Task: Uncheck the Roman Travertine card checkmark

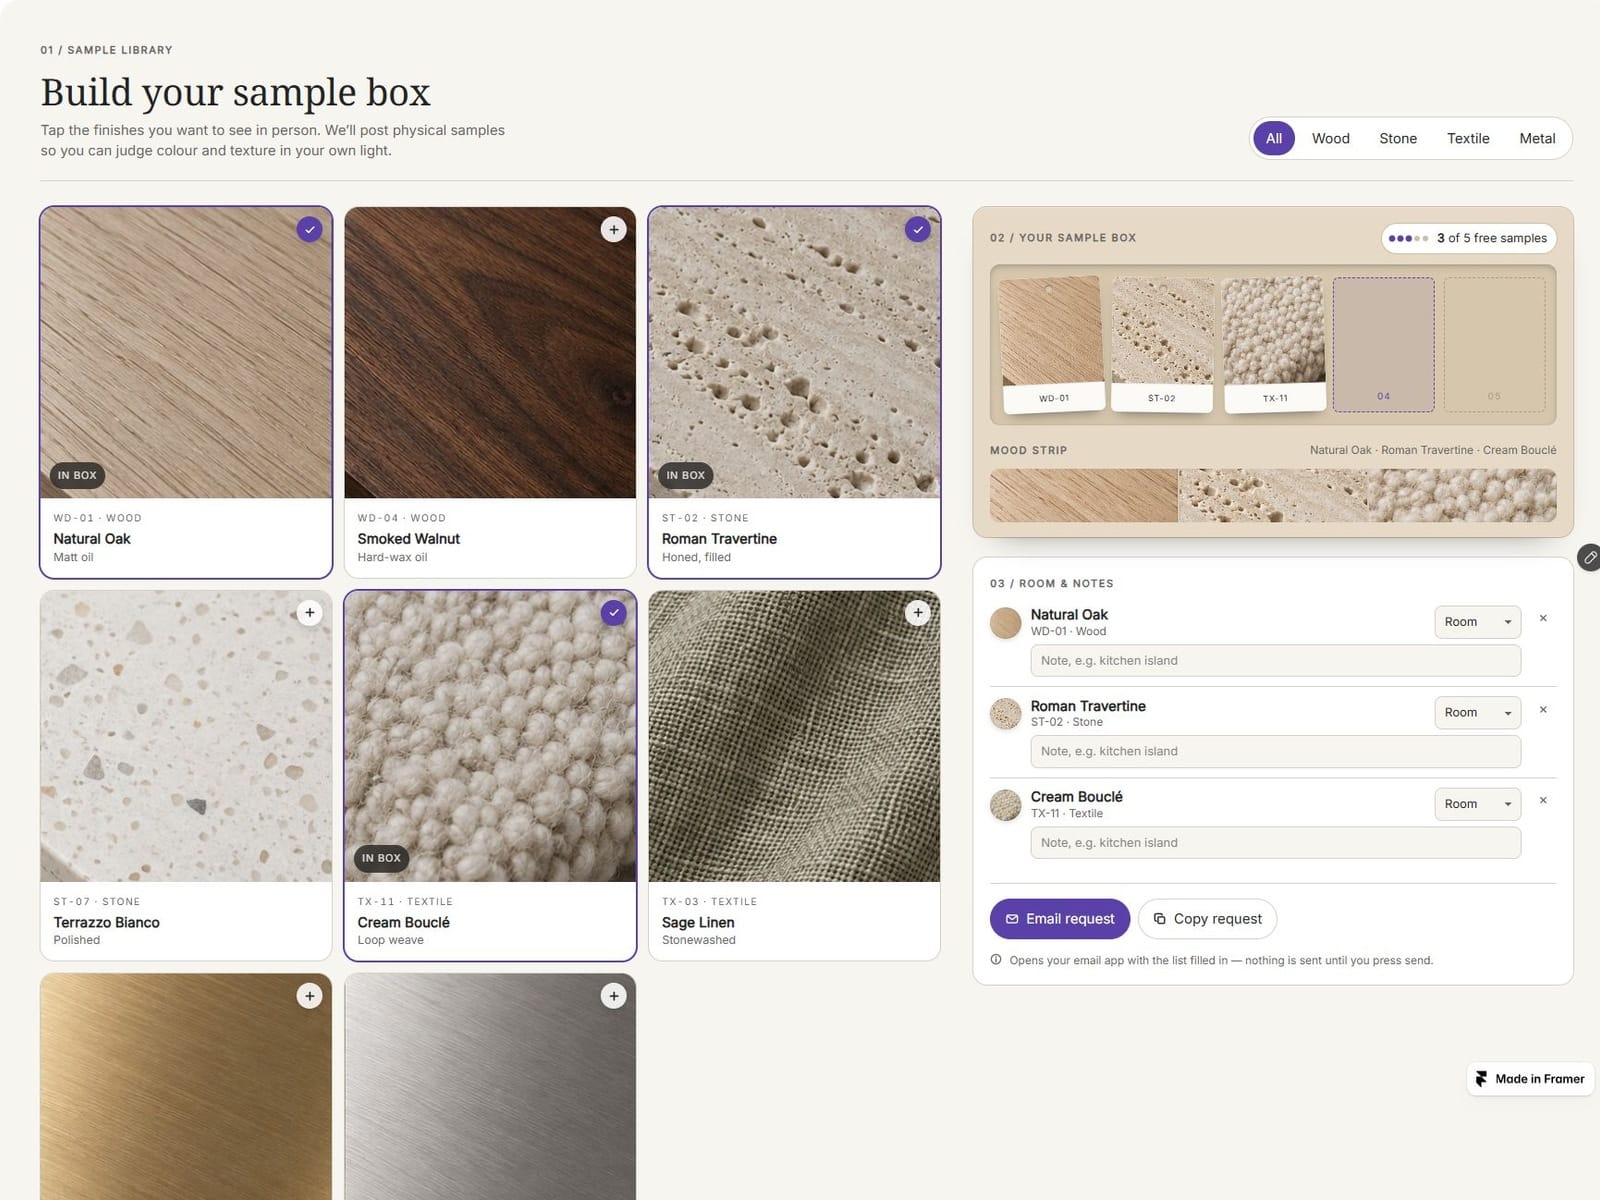Action: [x=918, y=230]
